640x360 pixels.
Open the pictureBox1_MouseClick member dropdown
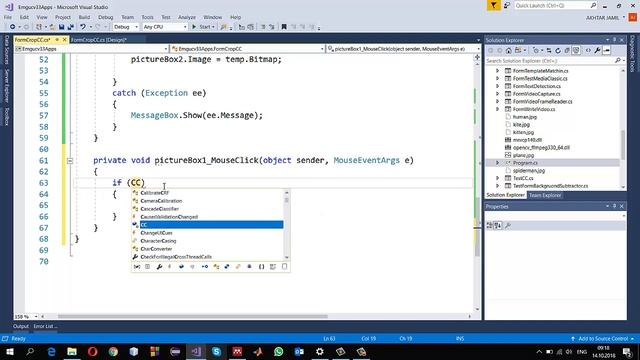[x=403, y=49]
